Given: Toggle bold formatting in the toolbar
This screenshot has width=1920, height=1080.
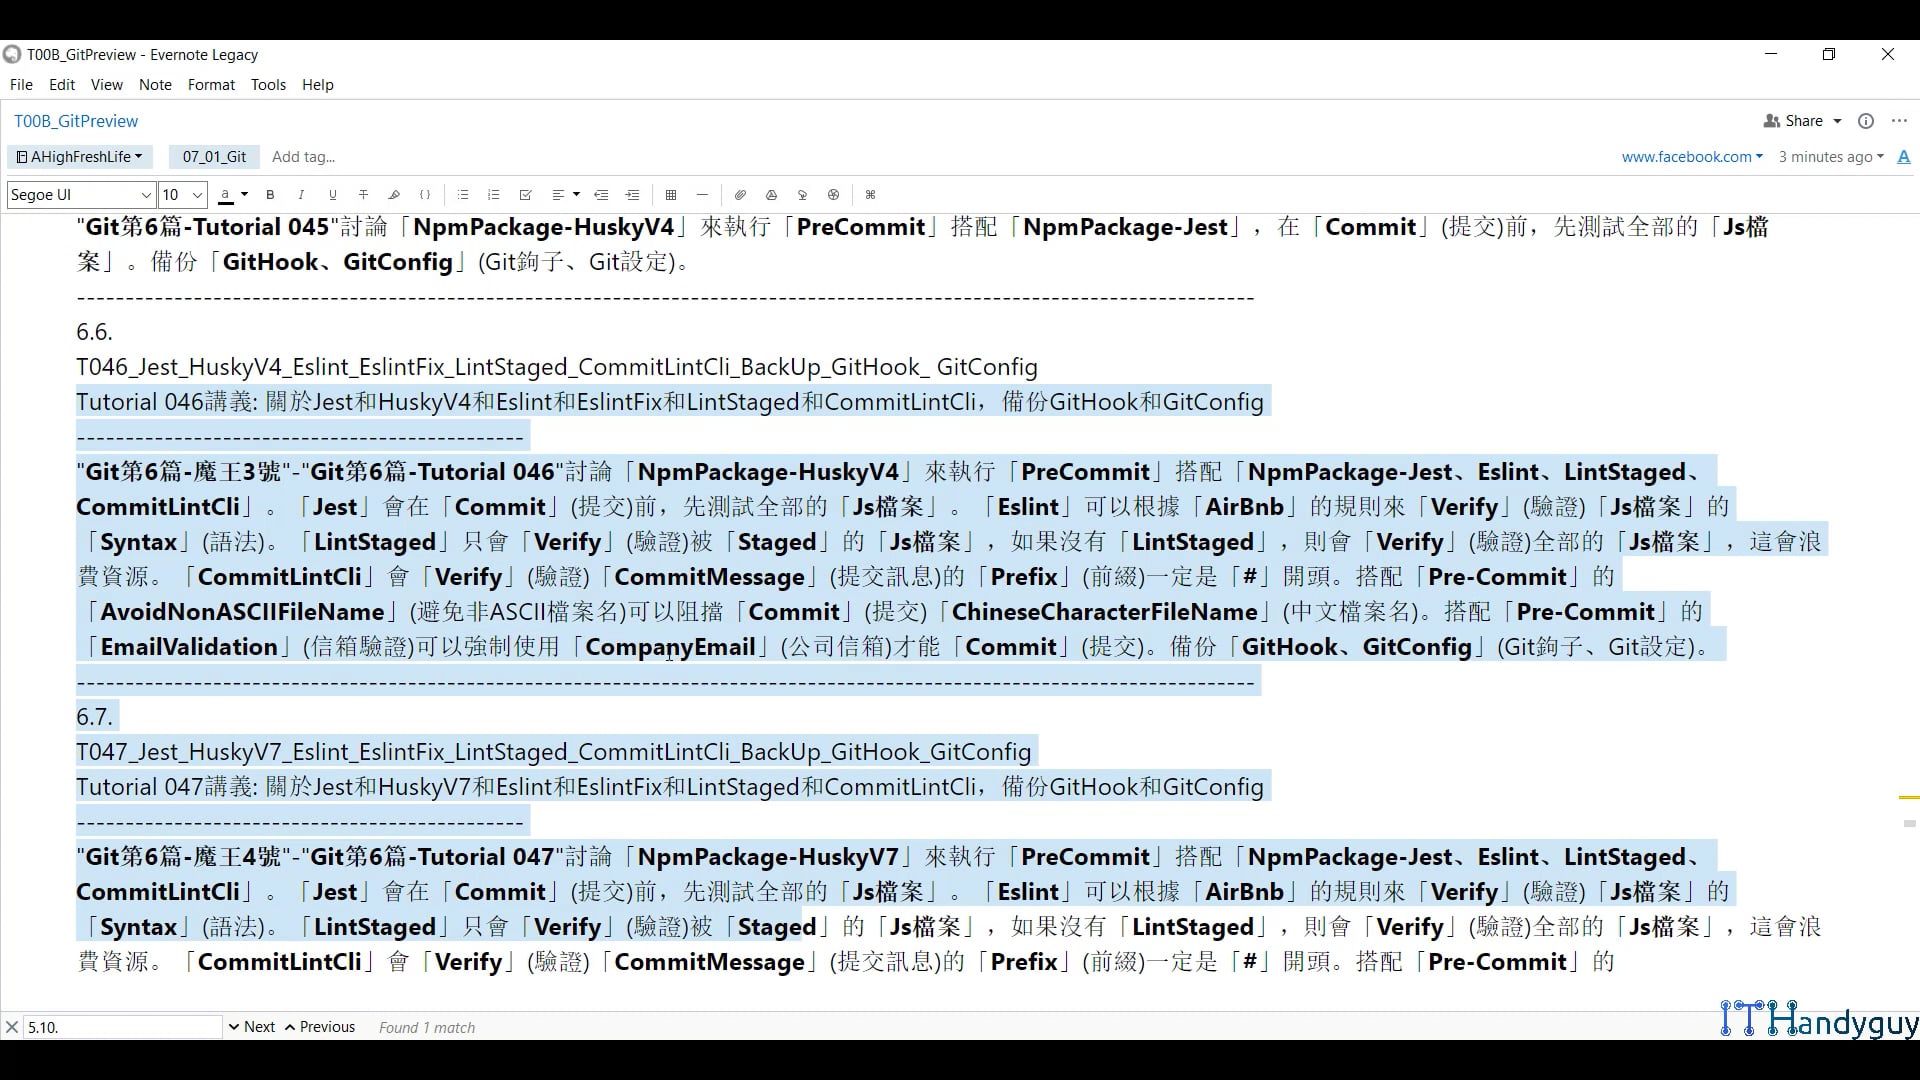Looking at the screenshot, I should (x=270, y=195).
